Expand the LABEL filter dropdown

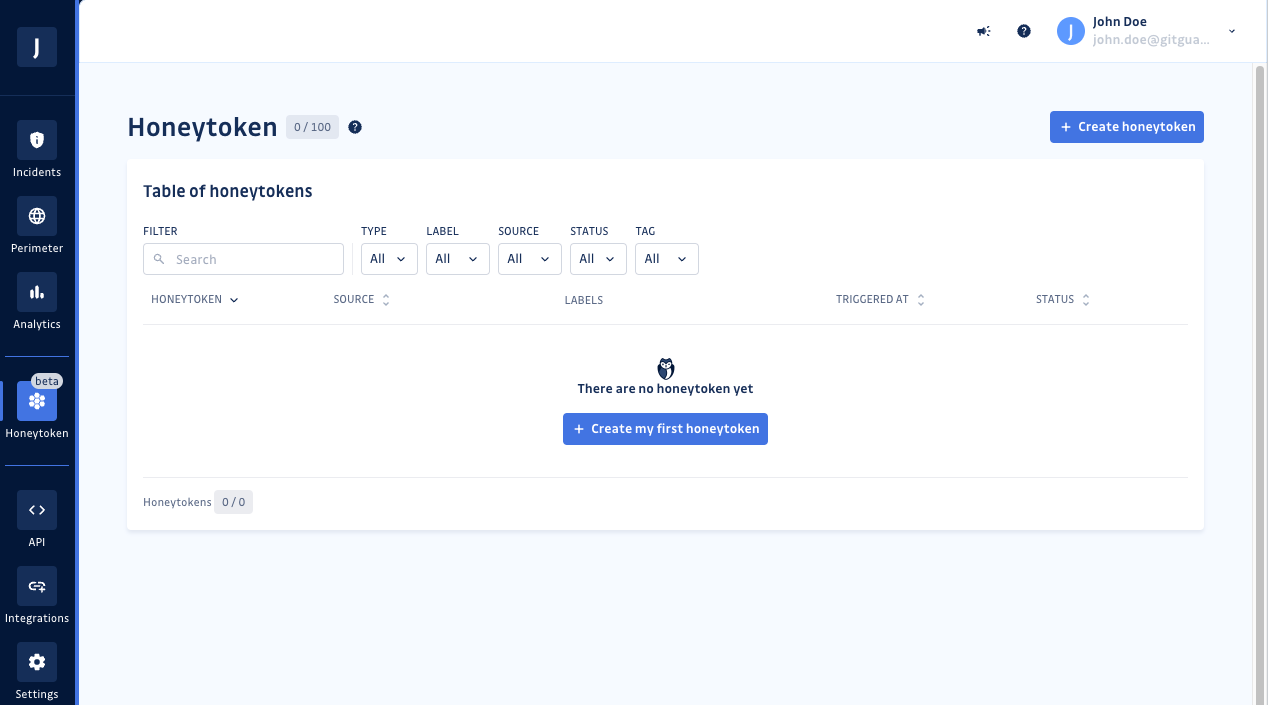[x=457, y=258]
